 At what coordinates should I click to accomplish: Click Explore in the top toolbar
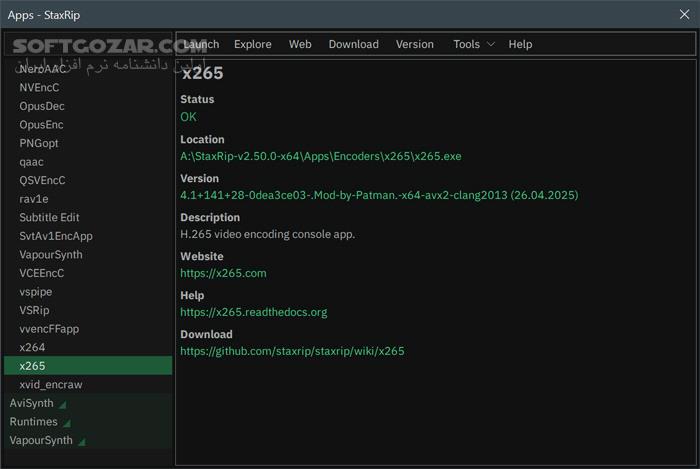[252, 44]
